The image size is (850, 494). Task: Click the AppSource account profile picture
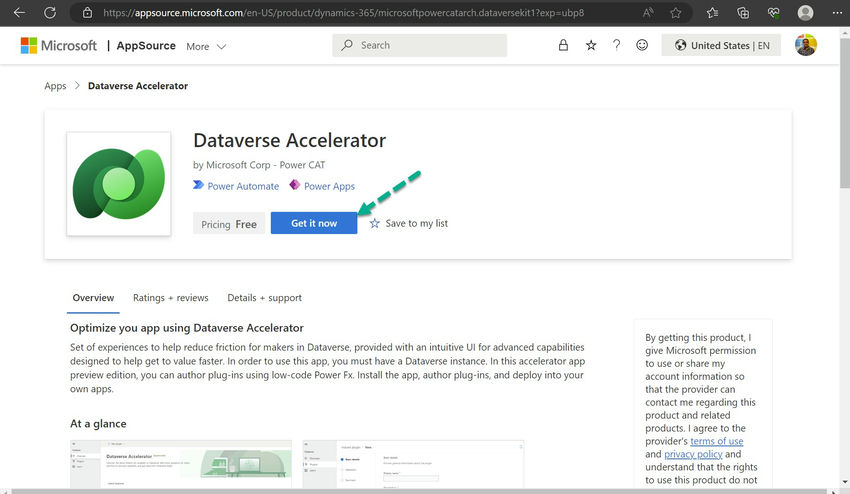coord(806,45)
